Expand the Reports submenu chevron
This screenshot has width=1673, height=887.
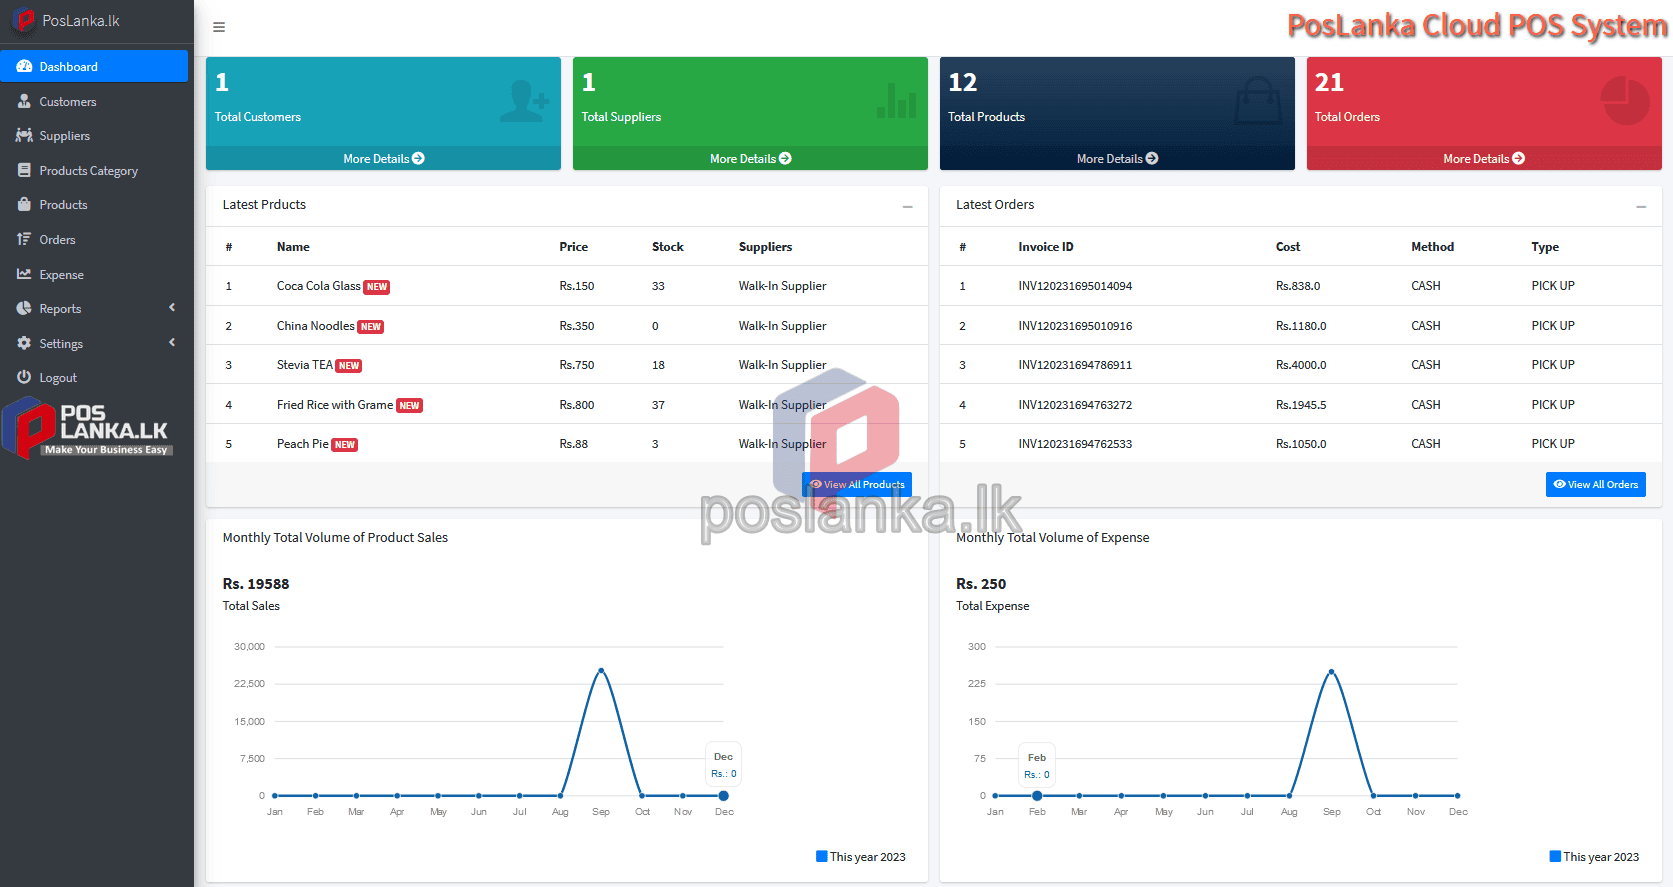coord(172,308)
